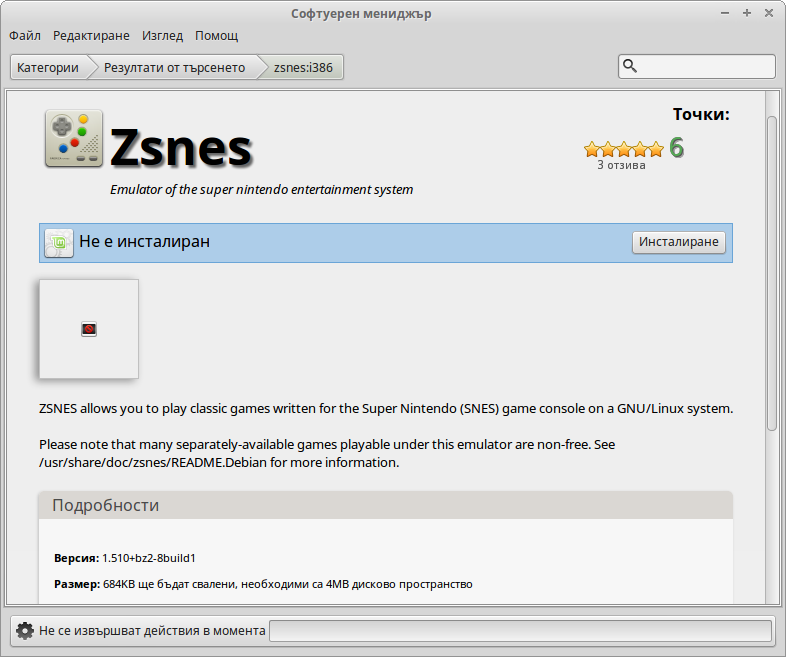Return to Резултати от търсенето breadcrumb
The height and width of the screenshot is (657, 786).
point(174,67)
